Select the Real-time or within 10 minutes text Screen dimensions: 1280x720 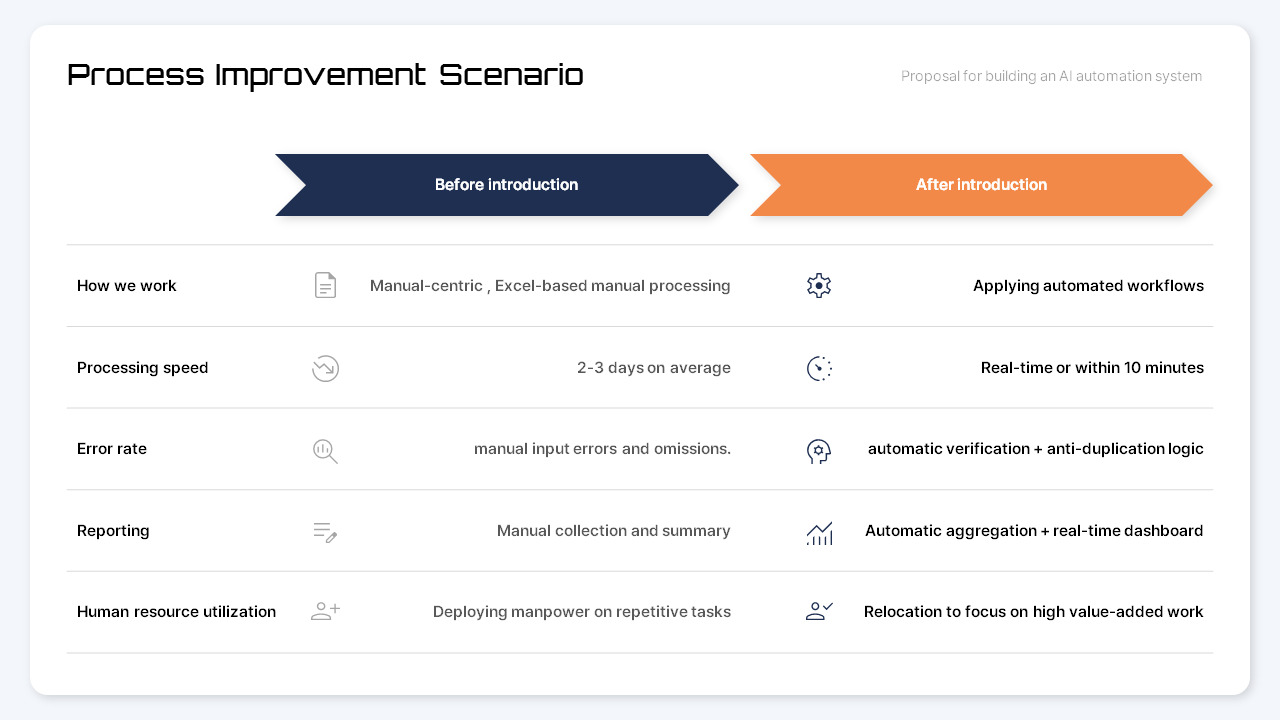[1092, 368]
